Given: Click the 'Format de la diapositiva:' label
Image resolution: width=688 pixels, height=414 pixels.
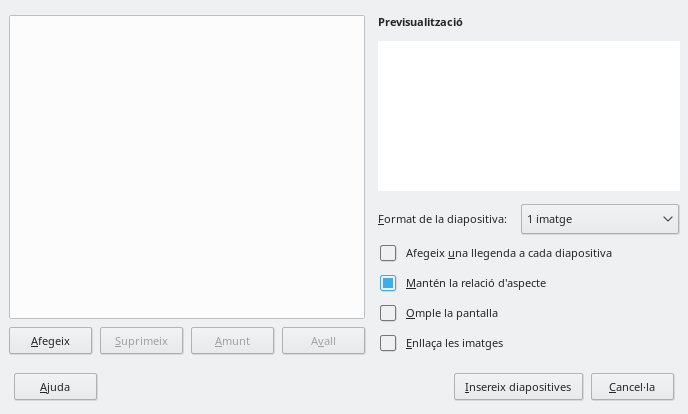Looking at the screenshot, I should [x=442, y=219].
